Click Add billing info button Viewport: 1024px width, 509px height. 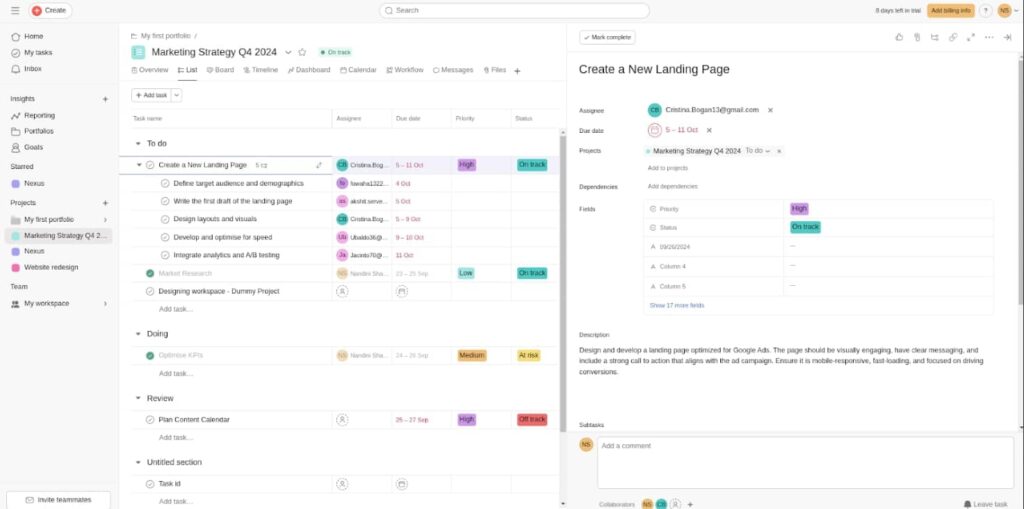point(950,10)
